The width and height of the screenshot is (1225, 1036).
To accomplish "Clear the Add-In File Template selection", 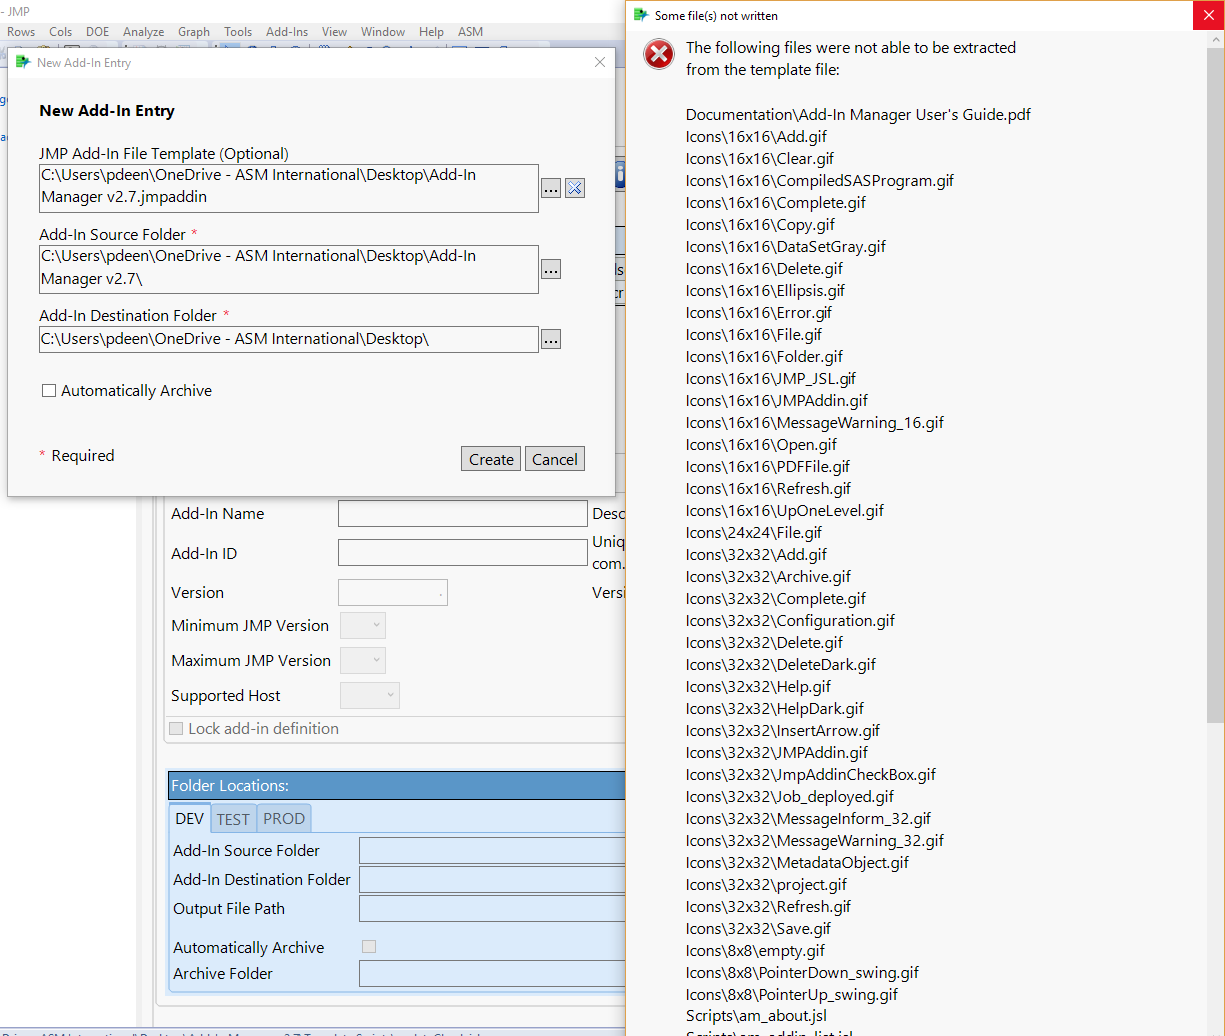I will 574,188.
